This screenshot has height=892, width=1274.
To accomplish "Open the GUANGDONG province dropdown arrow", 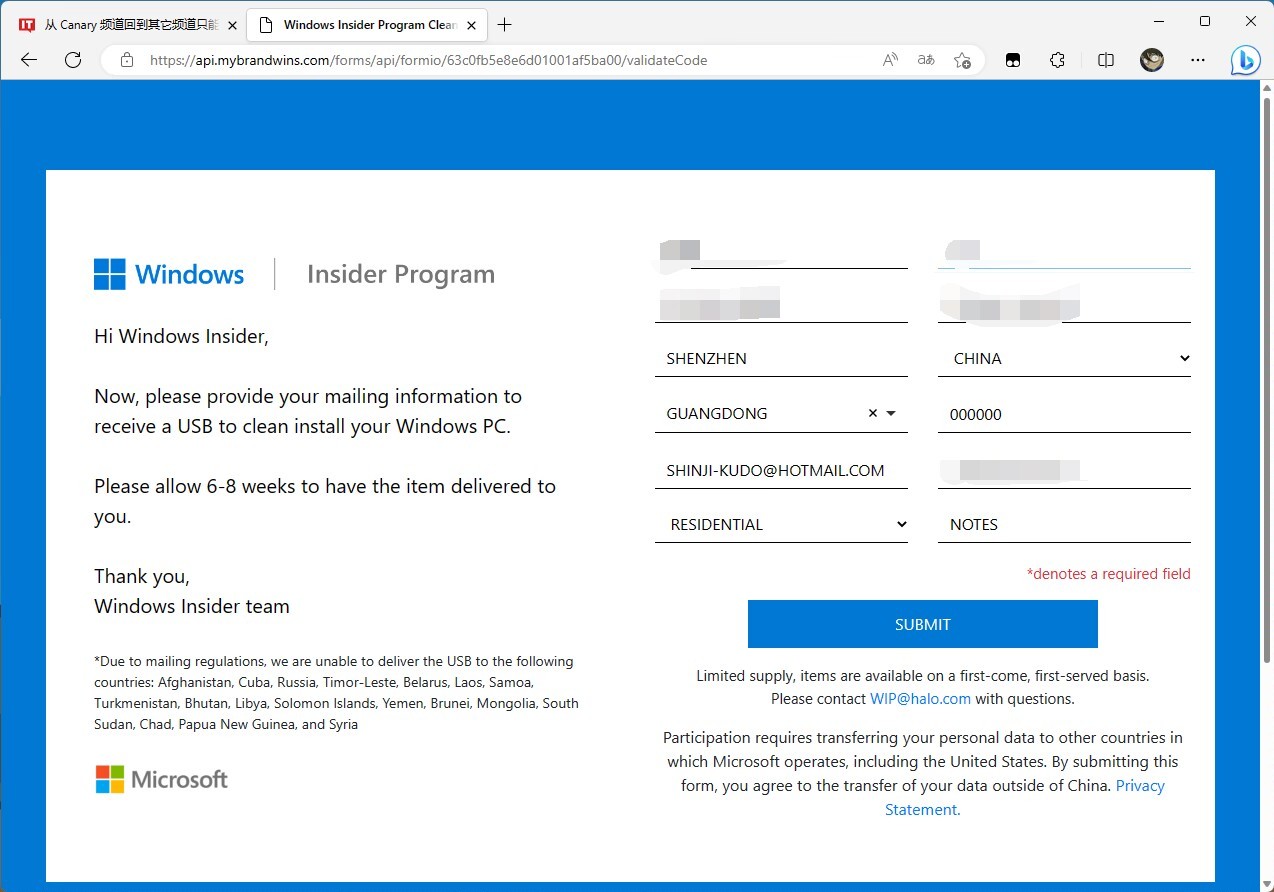I will tap(891, 414).
